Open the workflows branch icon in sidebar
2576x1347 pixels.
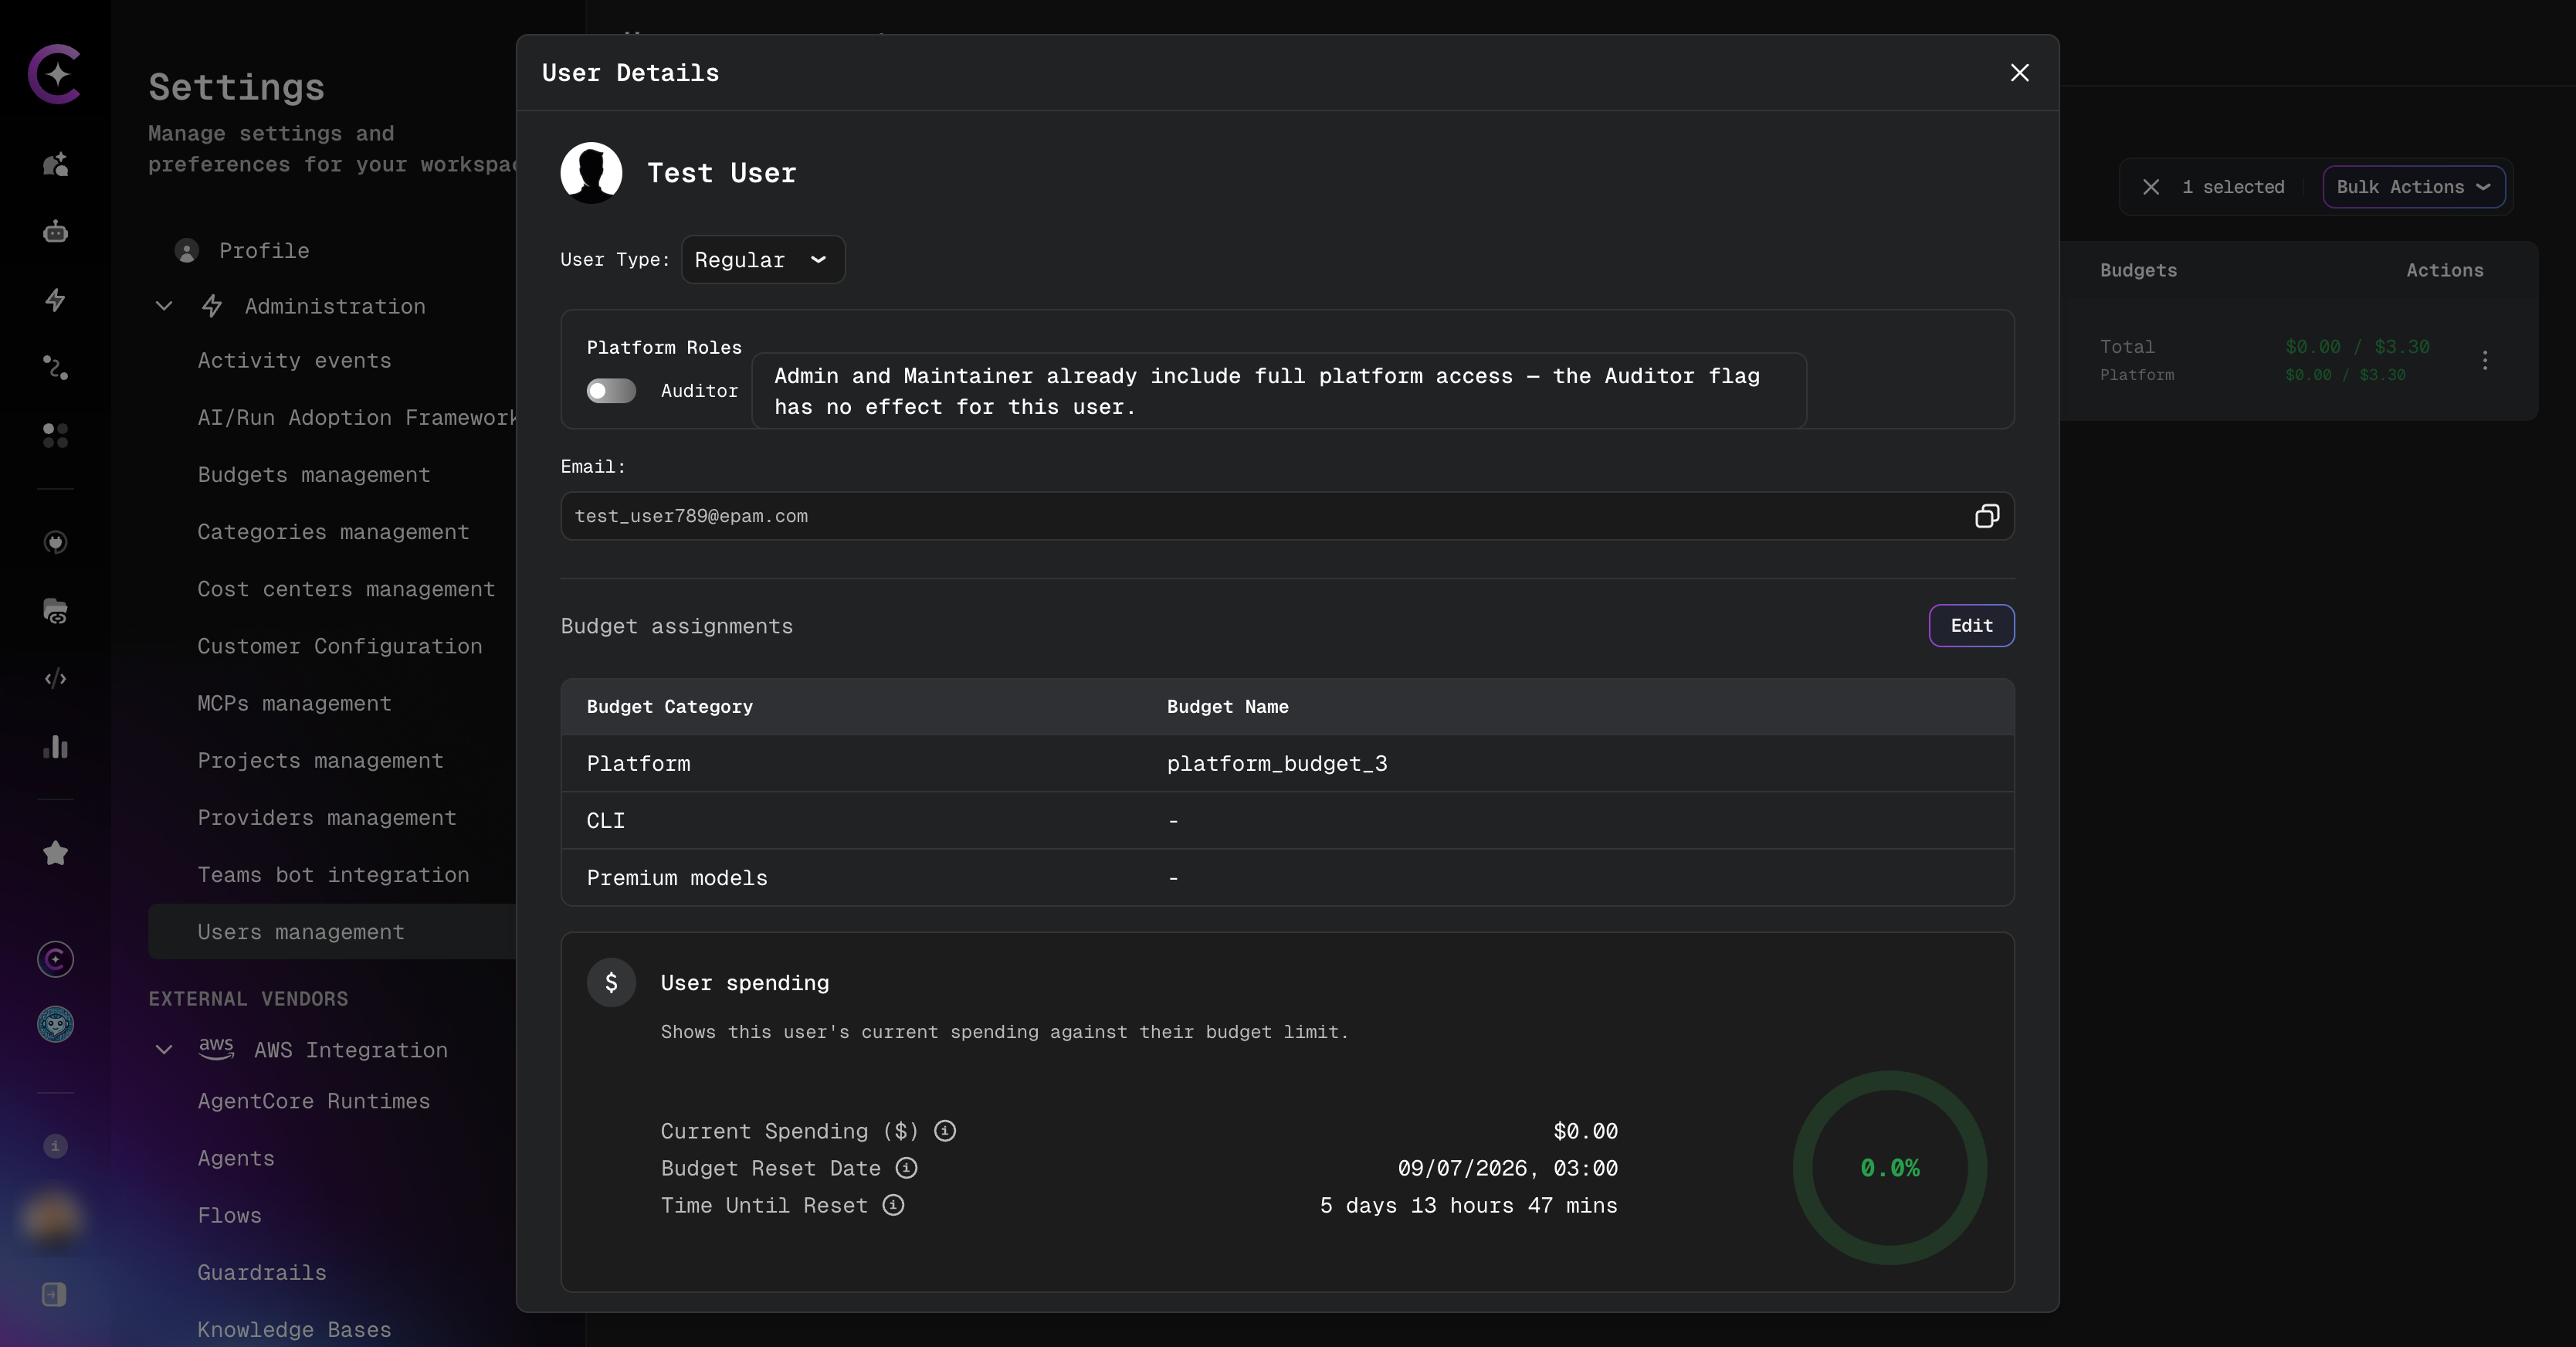pyautogui.click(x=55, y=367)
